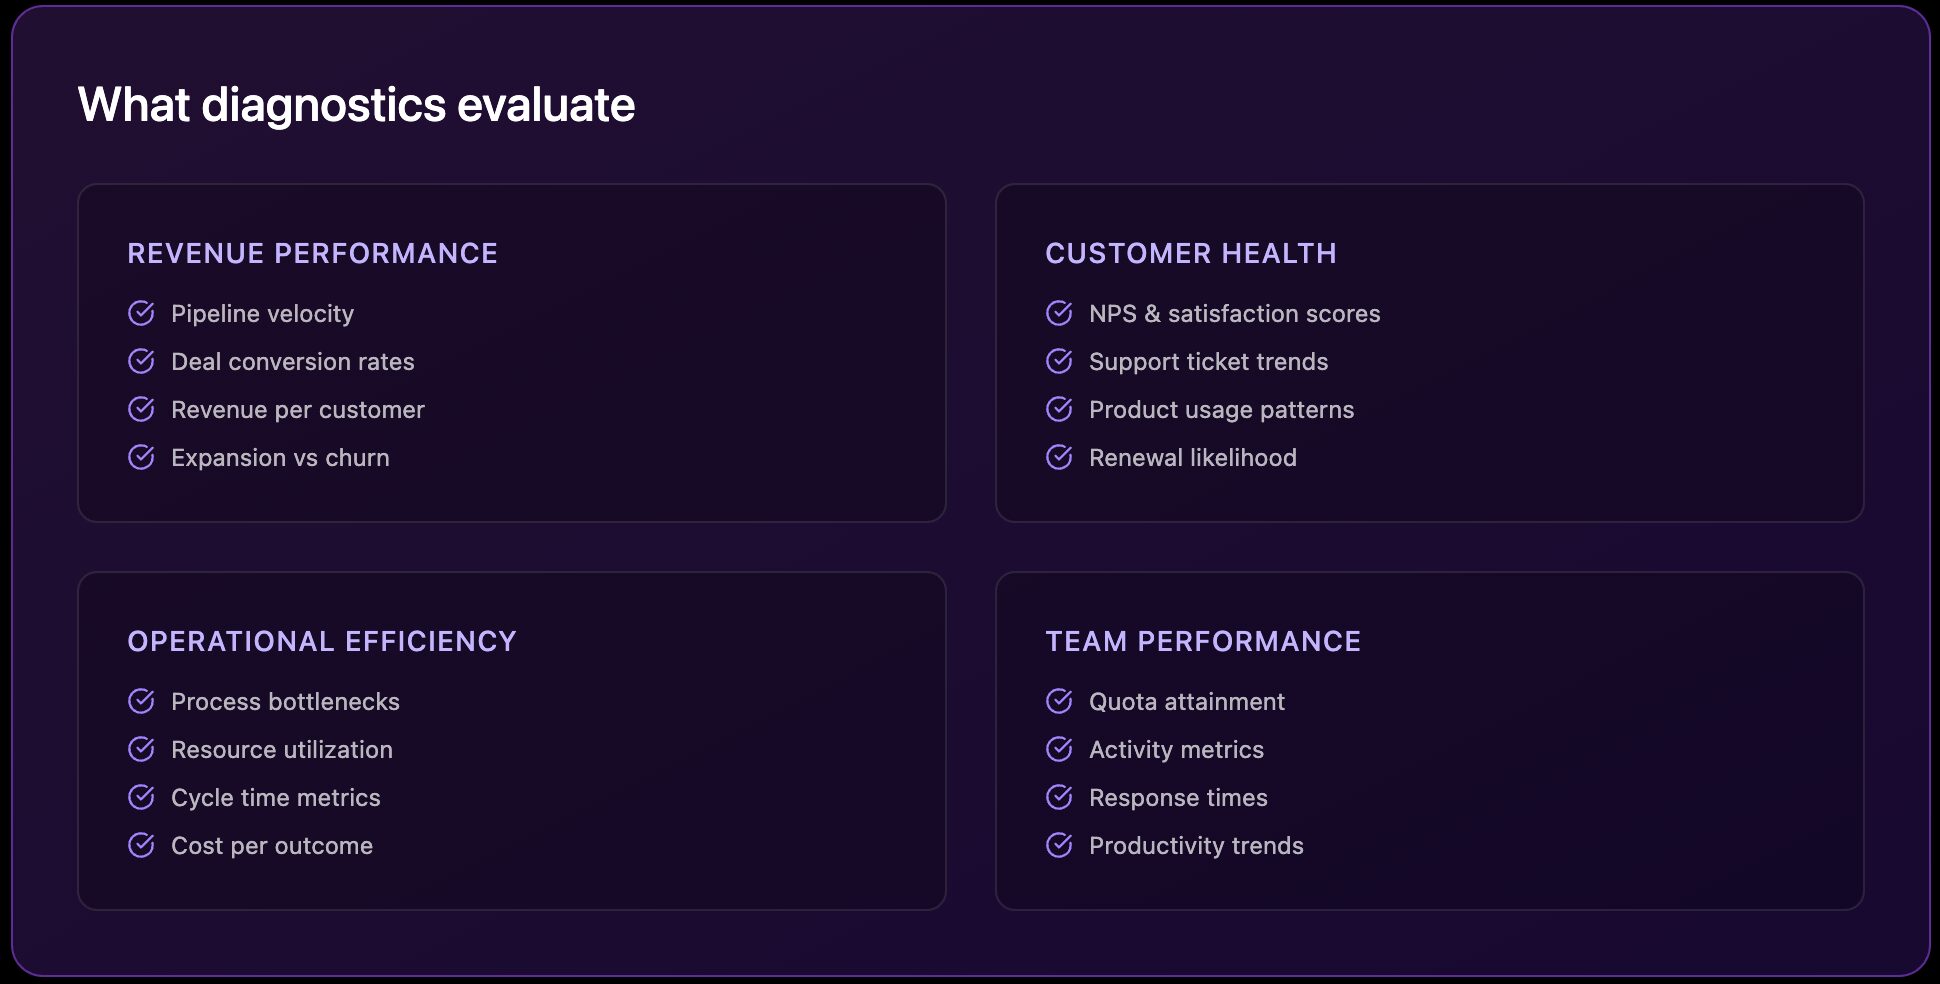The image size is (1940, 984).
Task: Click the Support ticket trends item
Action: click(x=1208, y=362)
